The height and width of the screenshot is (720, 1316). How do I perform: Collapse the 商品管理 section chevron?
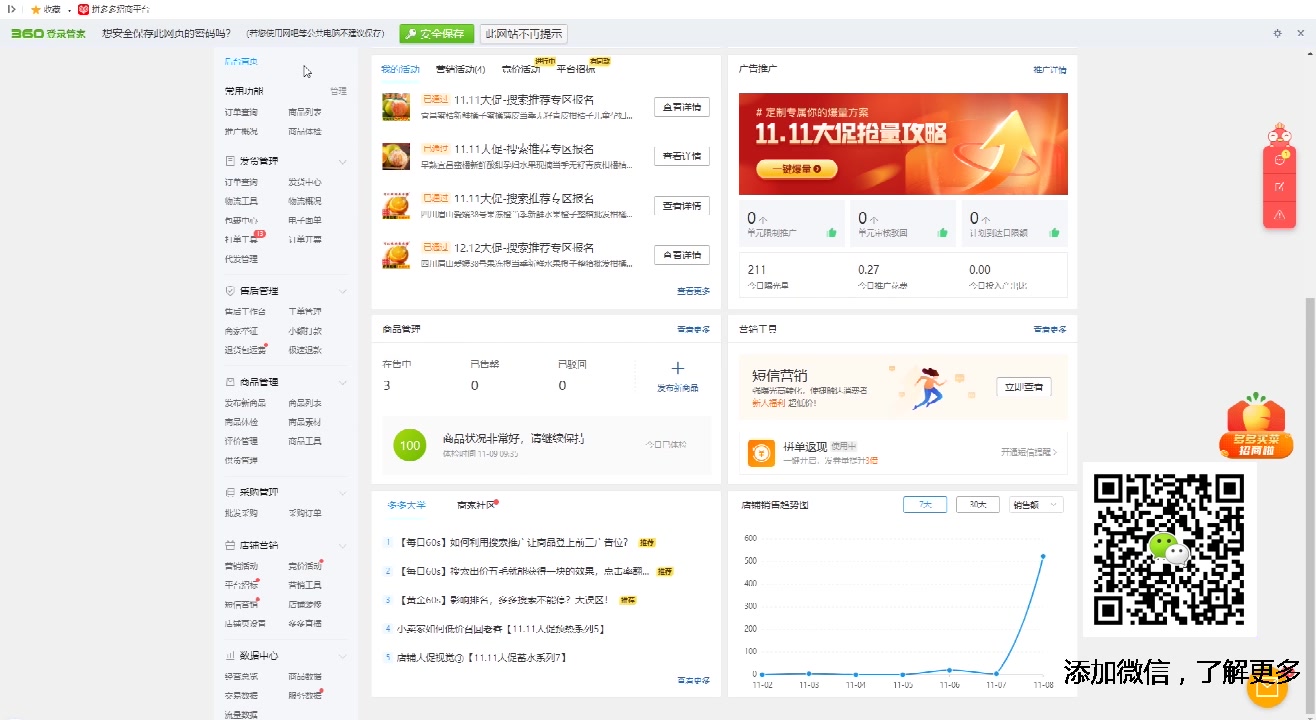click(342, 382)
